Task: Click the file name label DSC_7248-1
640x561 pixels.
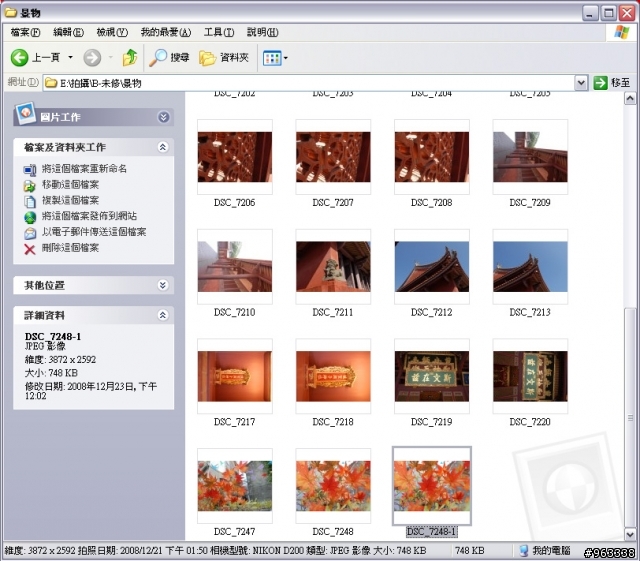Action: (x=432, y=532)
